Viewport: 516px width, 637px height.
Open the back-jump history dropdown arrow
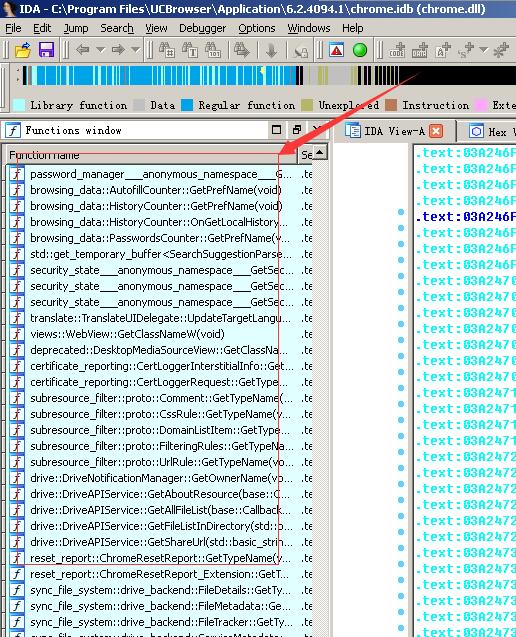tap(100, 50)
